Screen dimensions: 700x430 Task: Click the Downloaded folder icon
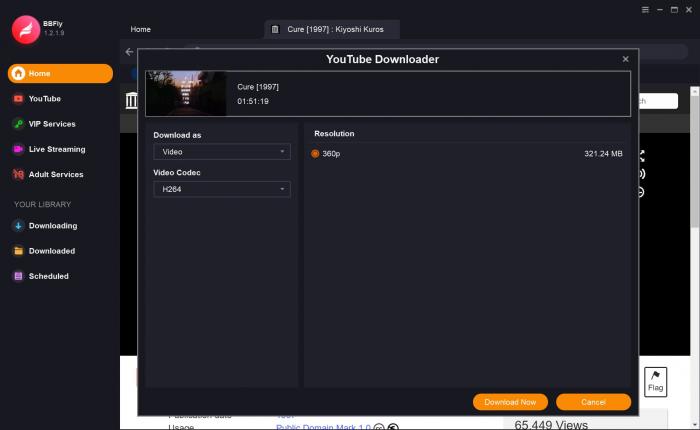(18, 251)
